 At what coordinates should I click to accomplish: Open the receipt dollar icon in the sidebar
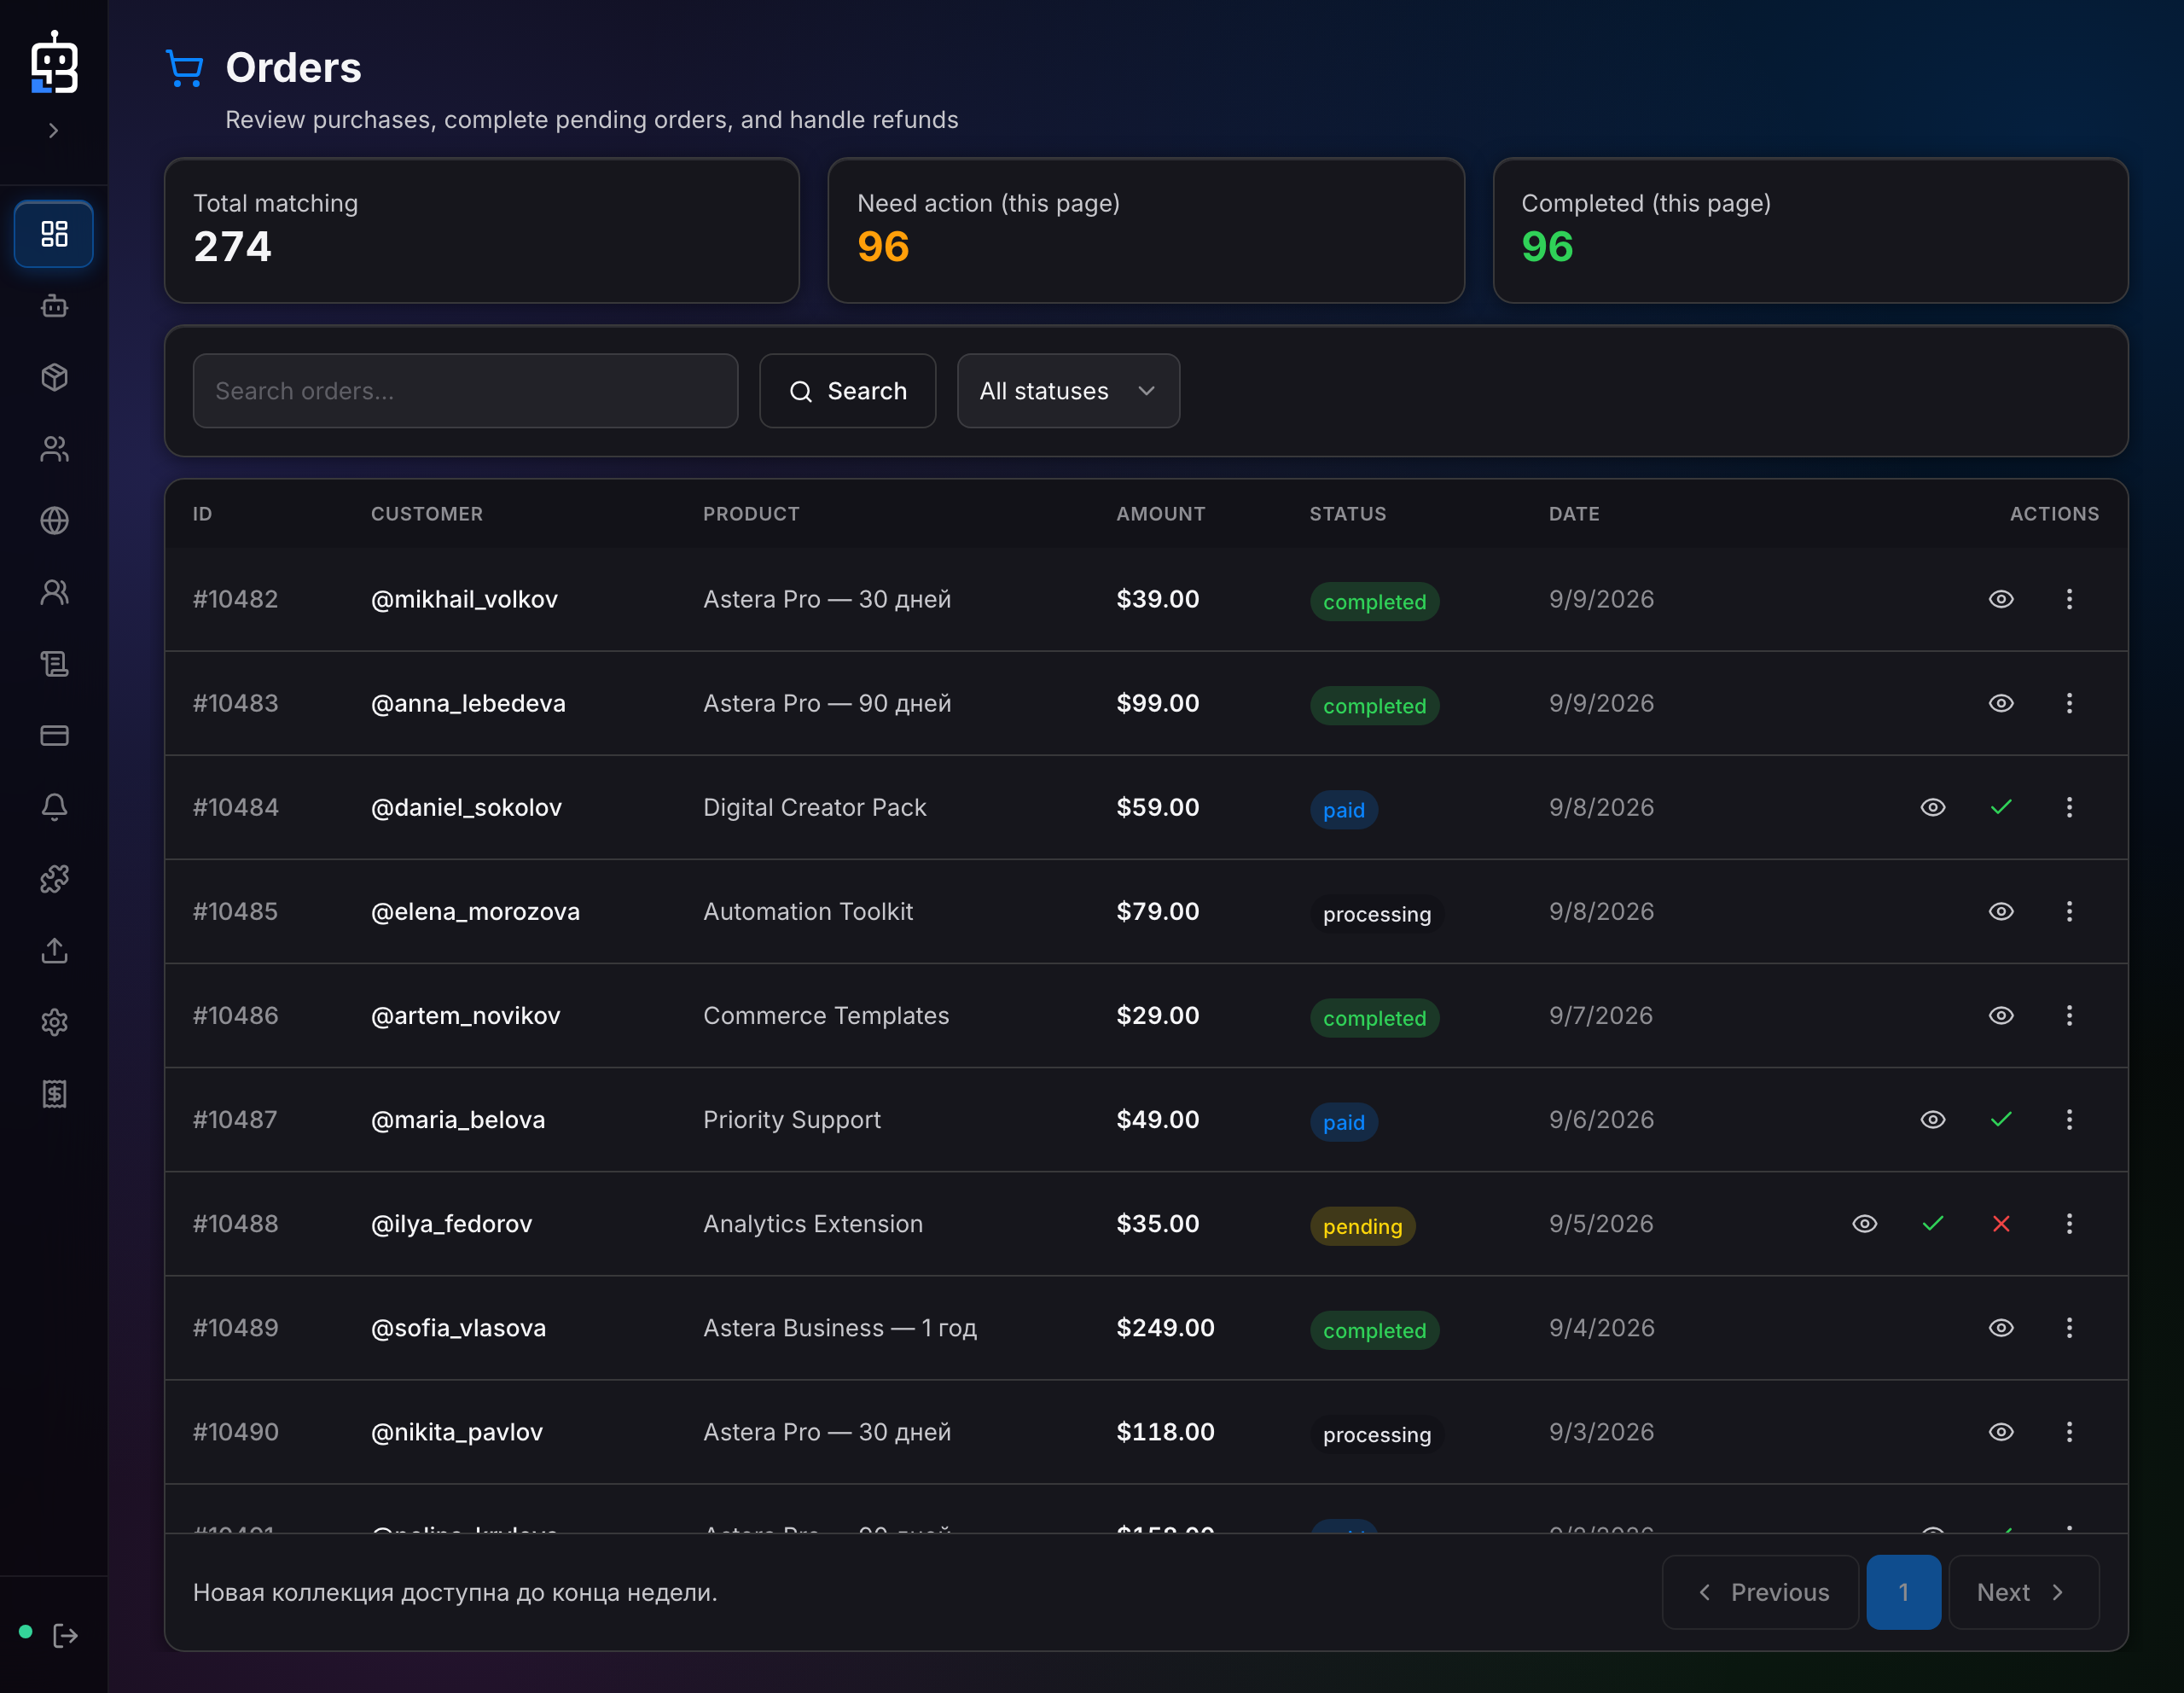pos(54,1094)
